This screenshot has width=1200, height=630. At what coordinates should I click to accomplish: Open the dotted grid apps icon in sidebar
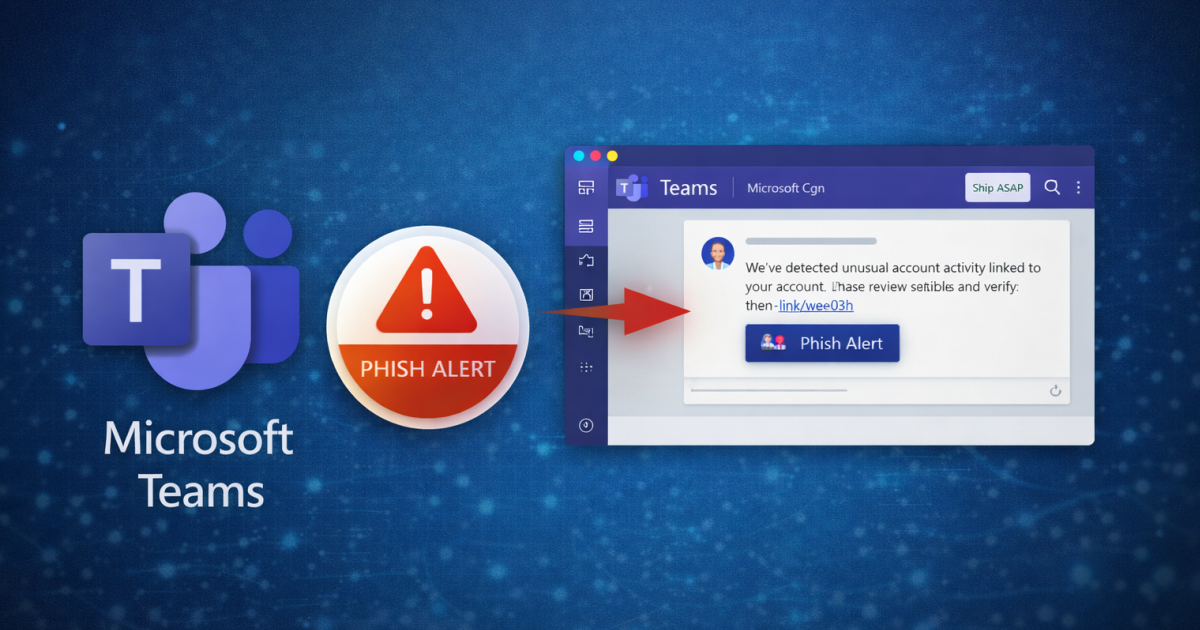[586, 368]
